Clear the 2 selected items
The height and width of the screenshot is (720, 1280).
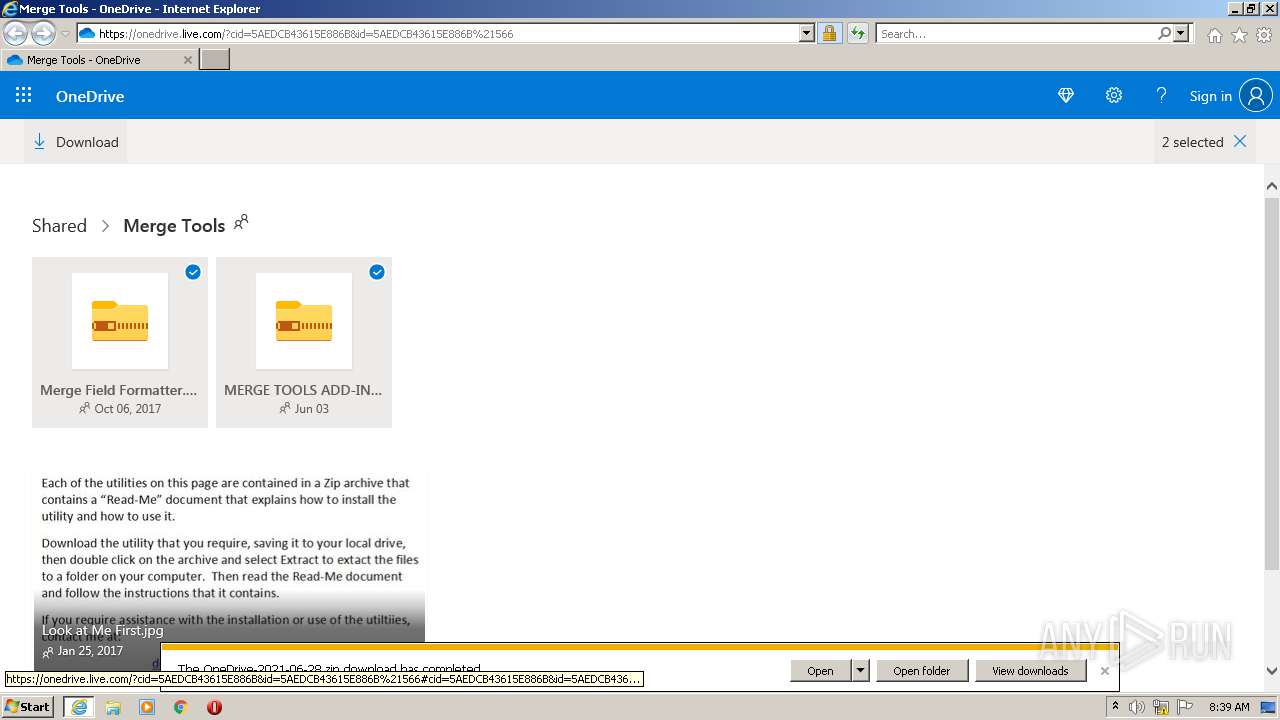[1240, 141]
